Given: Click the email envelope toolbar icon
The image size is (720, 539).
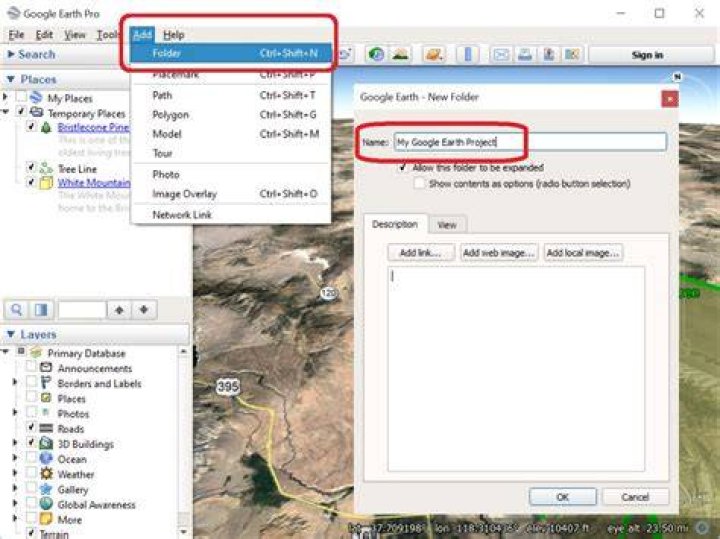Looking at the screenshot, I should [x=501, y=55].
